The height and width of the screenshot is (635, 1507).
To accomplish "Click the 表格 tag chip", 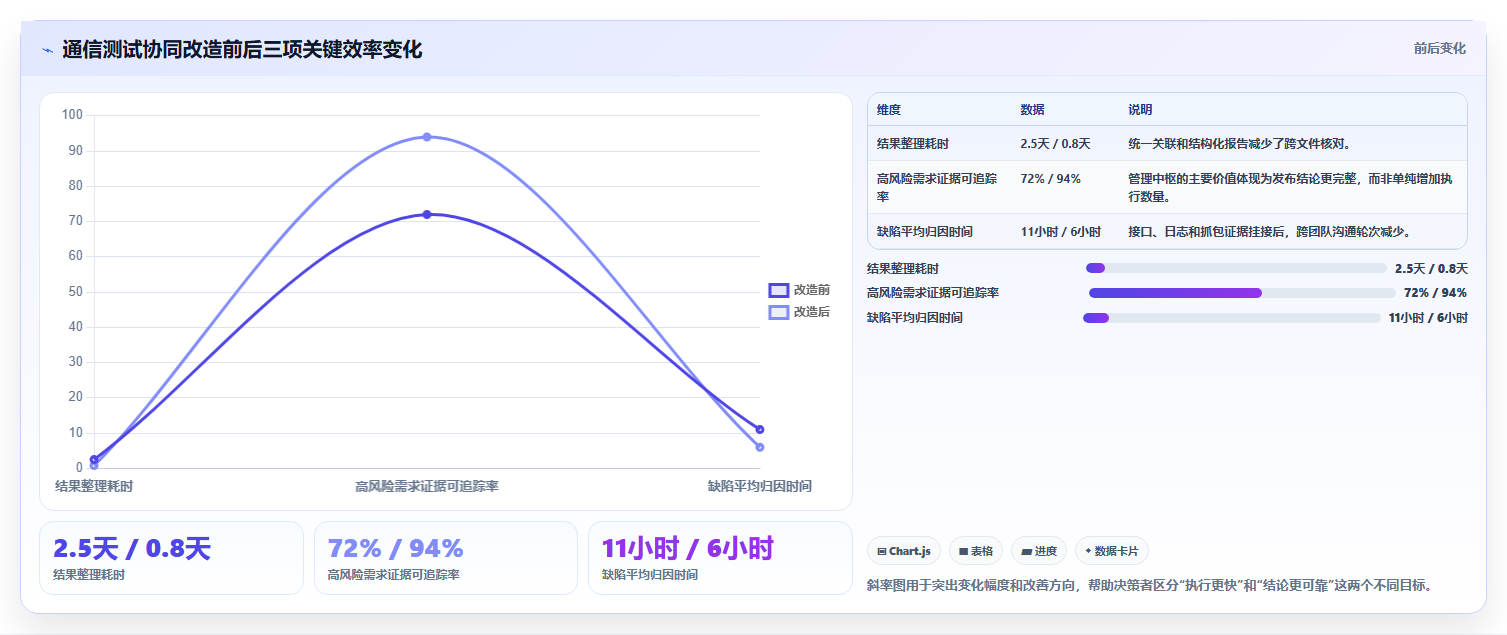I will 976,551.
